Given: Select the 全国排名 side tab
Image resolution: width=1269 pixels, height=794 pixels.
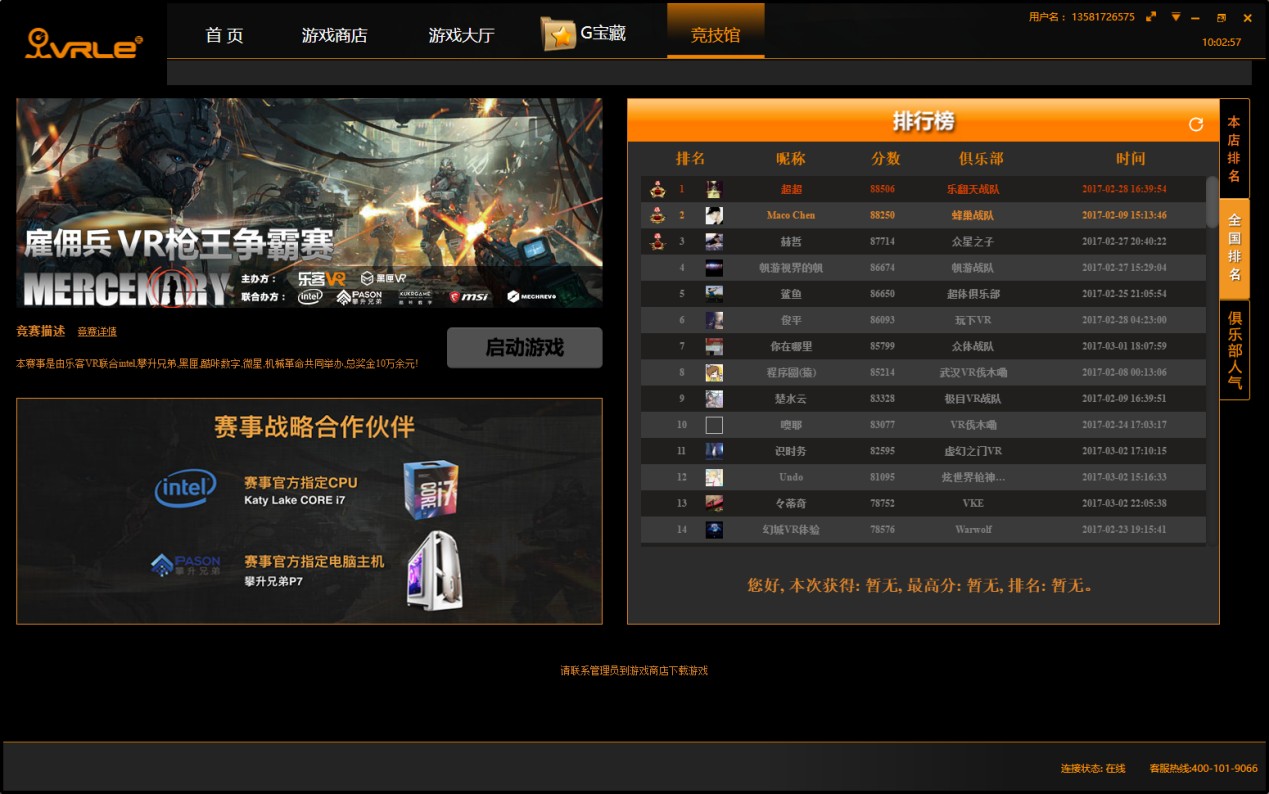Looking at the screenshot, I should [x=1234, y=248].
